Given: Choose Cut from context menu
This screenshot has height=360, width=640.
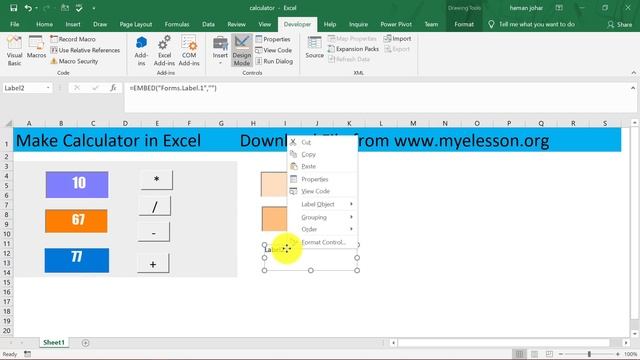Looking at the screenshot, I should (x=322, y=142).
